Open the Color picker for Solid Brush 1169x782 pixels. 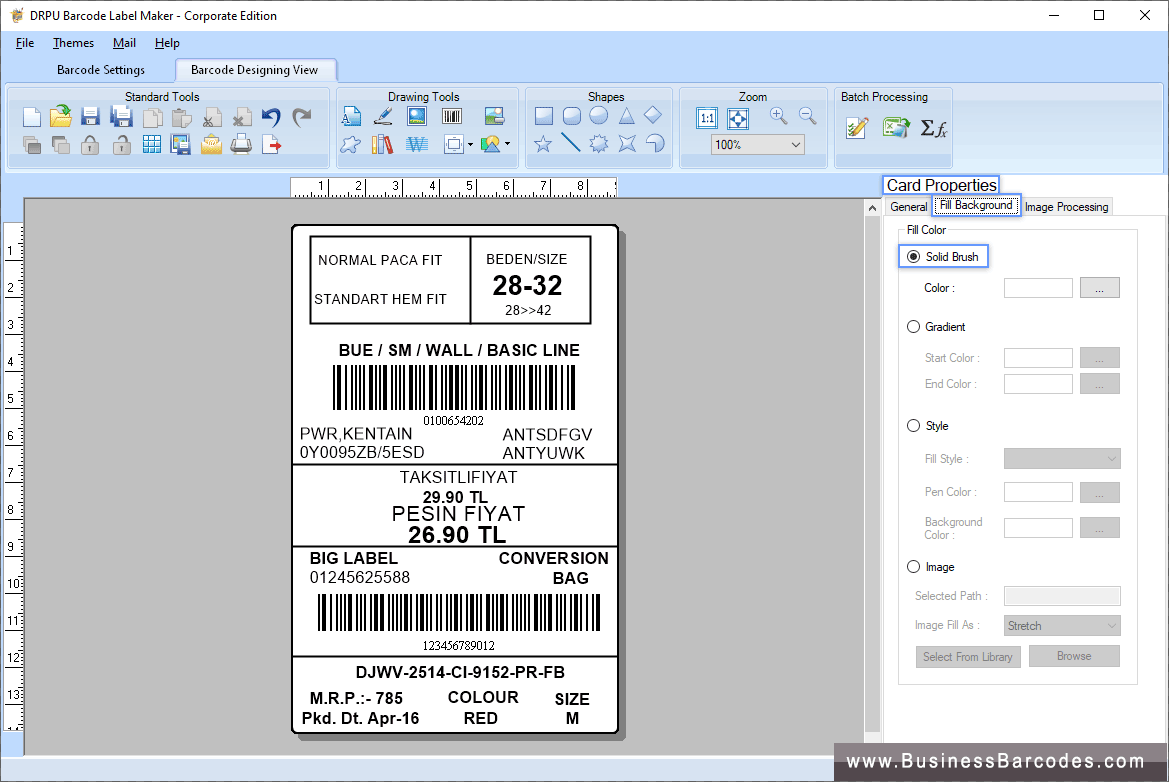1099,287
